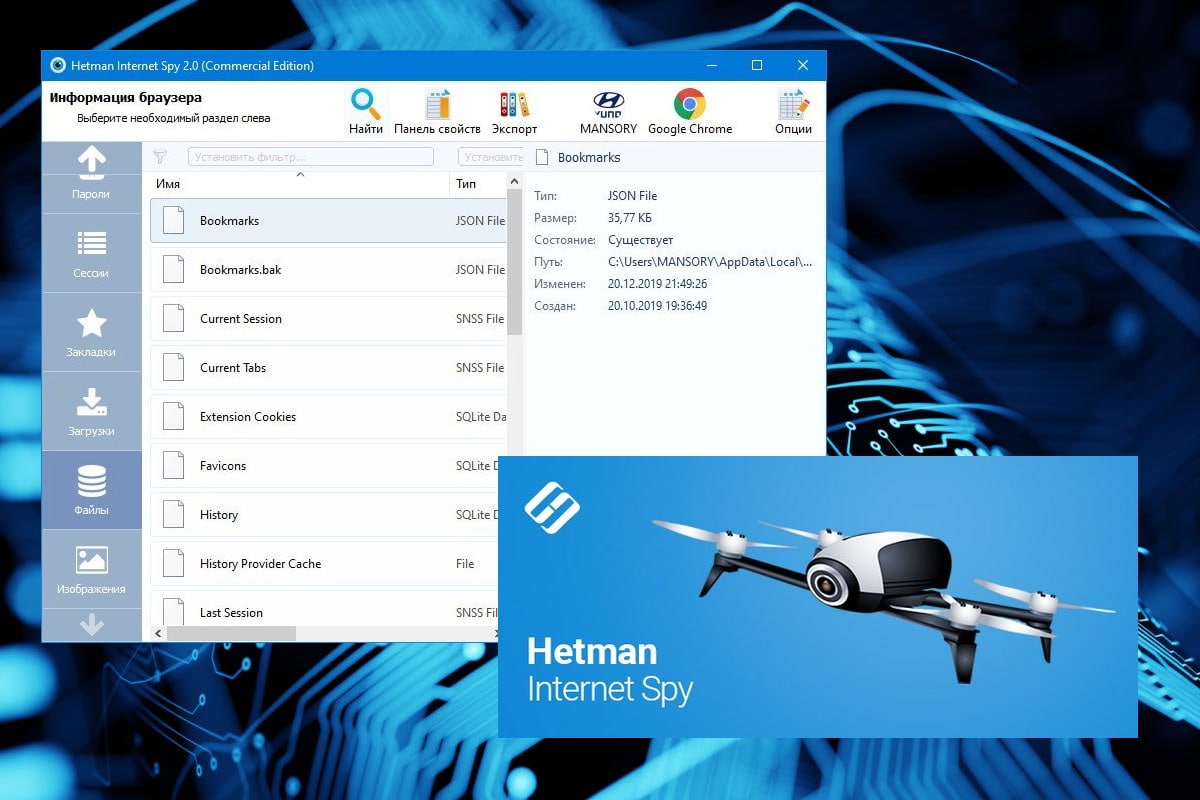
Task: Click the Hetman Internet Spy title-bar app icon
Action: [58, 66]
